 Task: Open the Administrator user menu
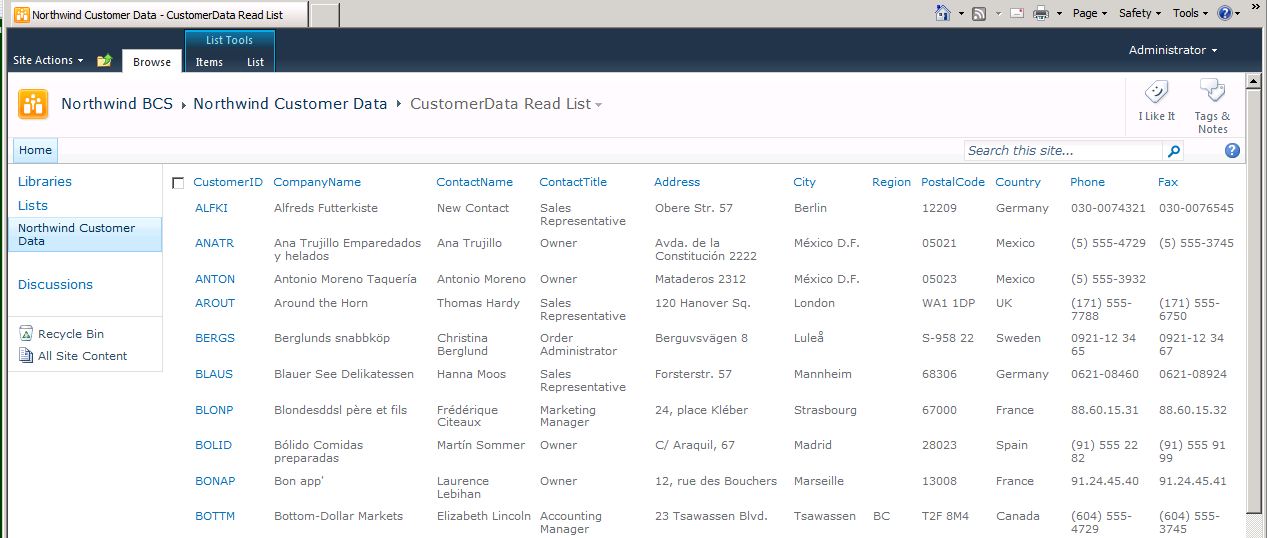[1173, 50]
